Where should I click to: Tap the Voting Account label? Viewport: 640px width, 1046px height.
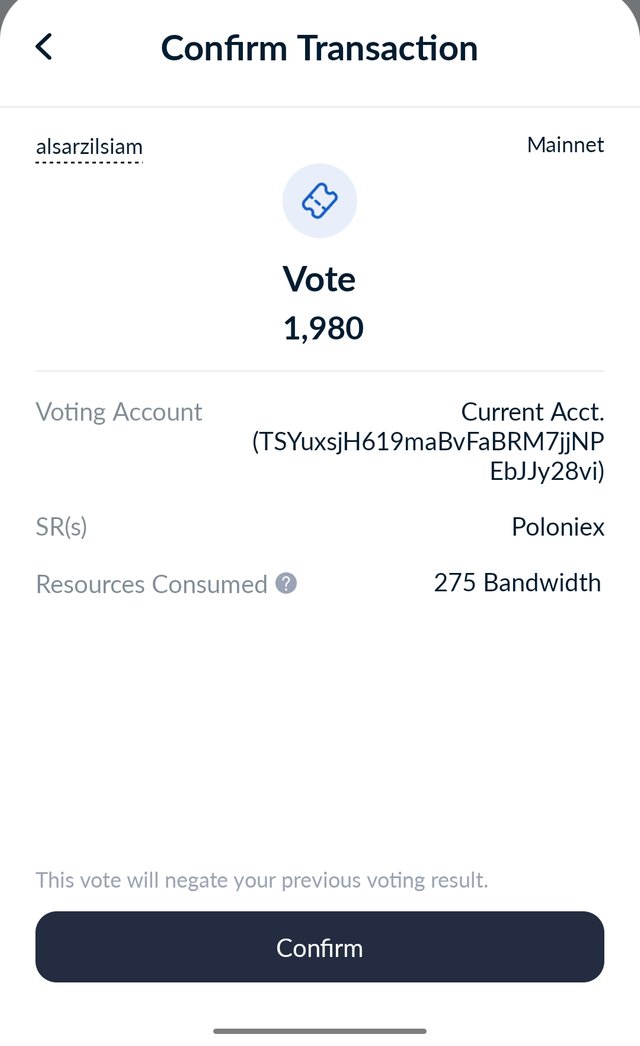click(x=119, y=412)
